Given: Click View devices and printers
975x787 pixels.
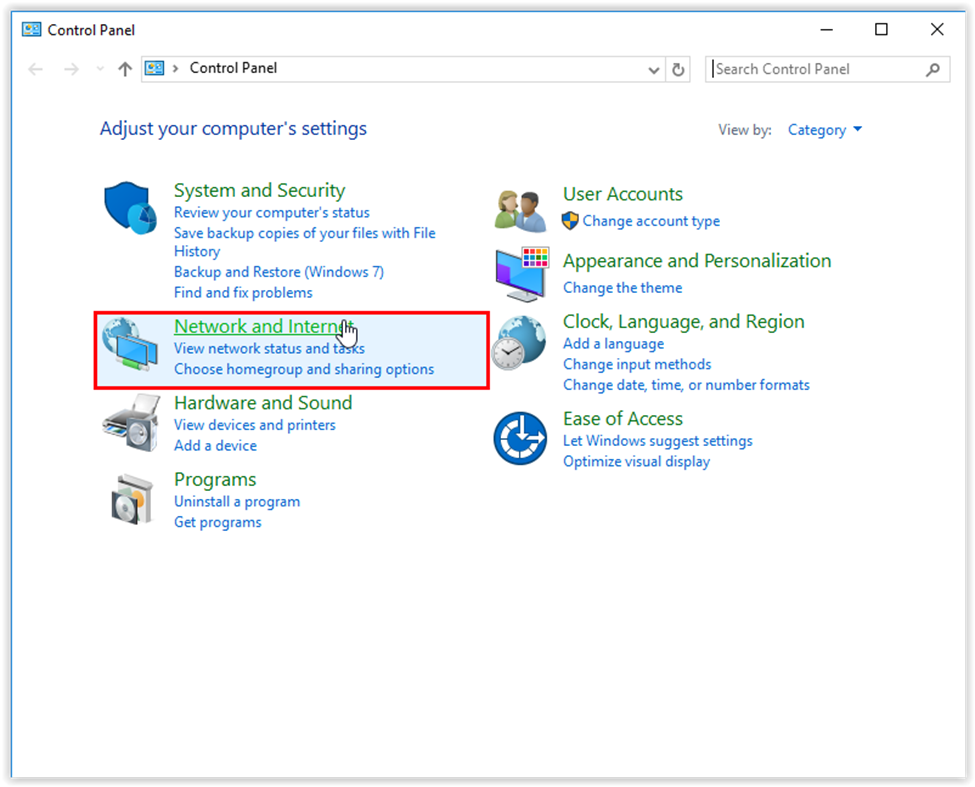Looking at the screenshot, I should tap(255, 425).
